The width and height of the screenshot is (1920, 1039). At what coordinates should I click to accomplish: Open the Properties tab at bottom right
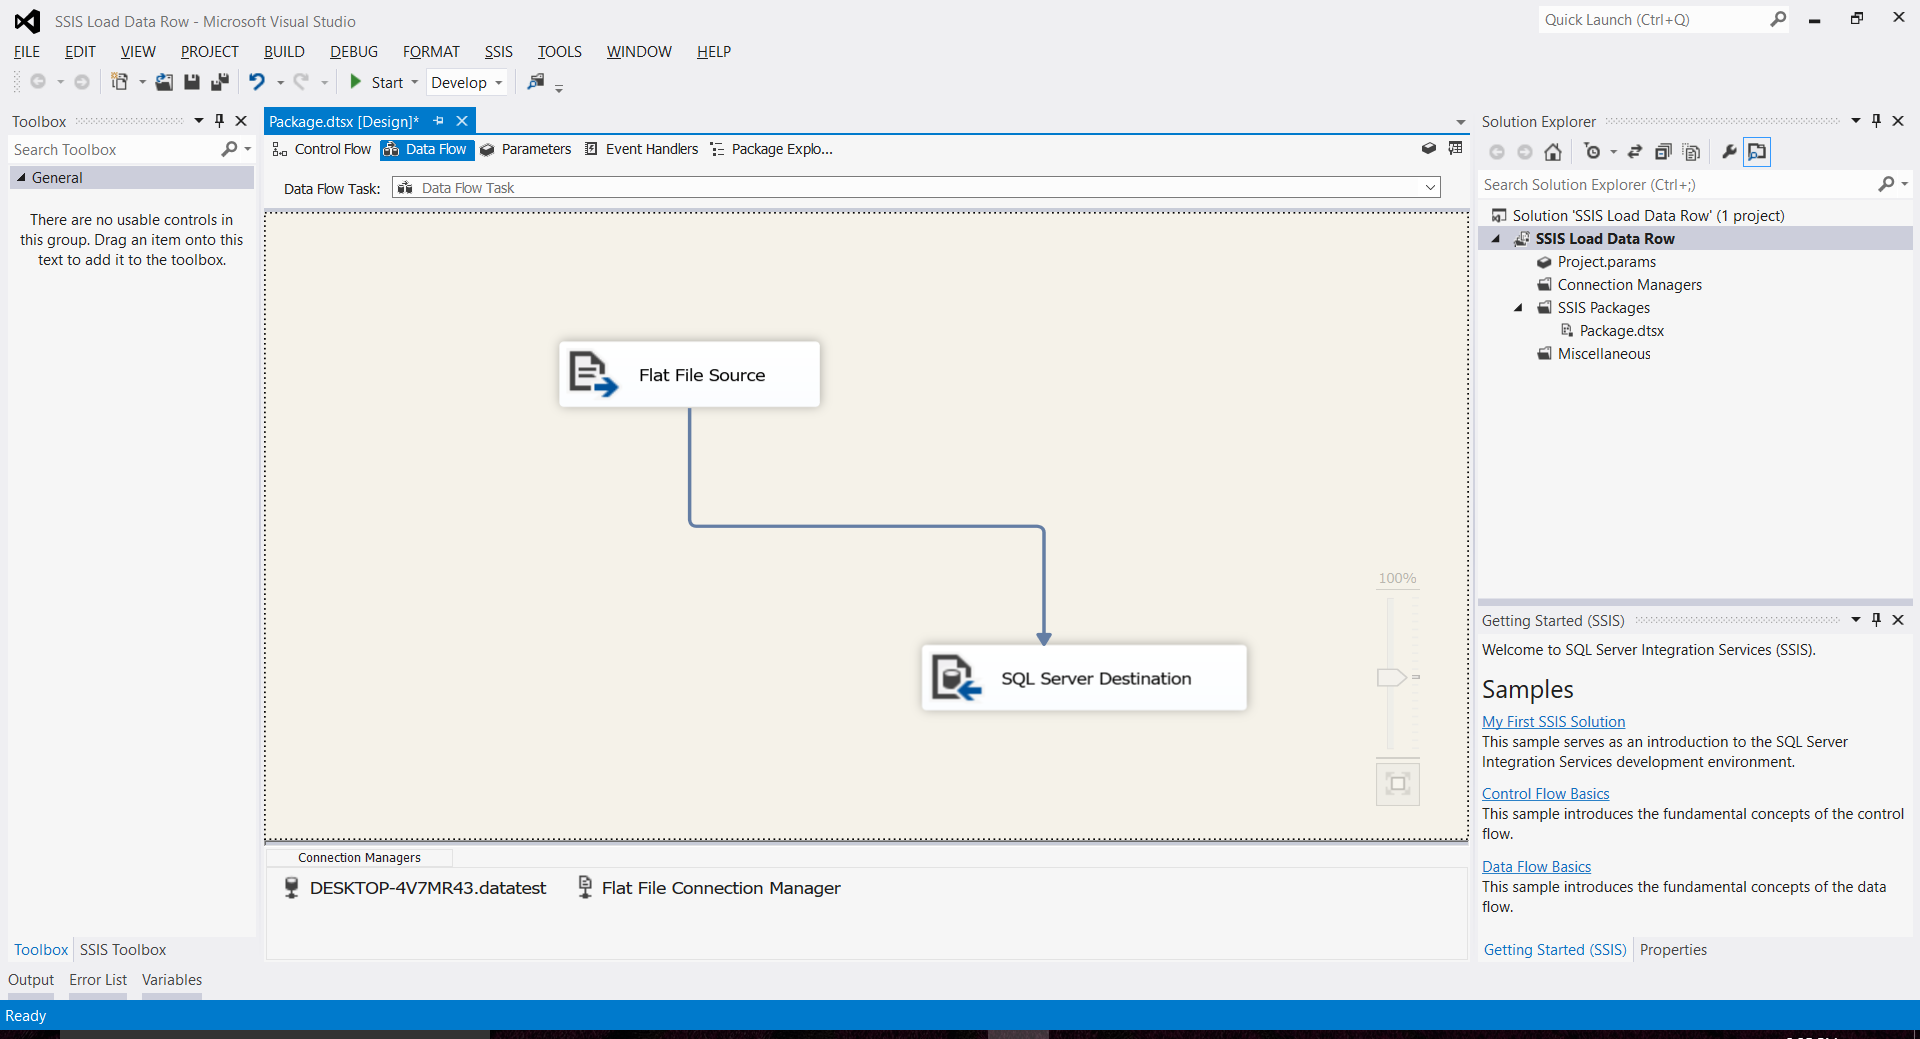click(x=1673, y=950)
